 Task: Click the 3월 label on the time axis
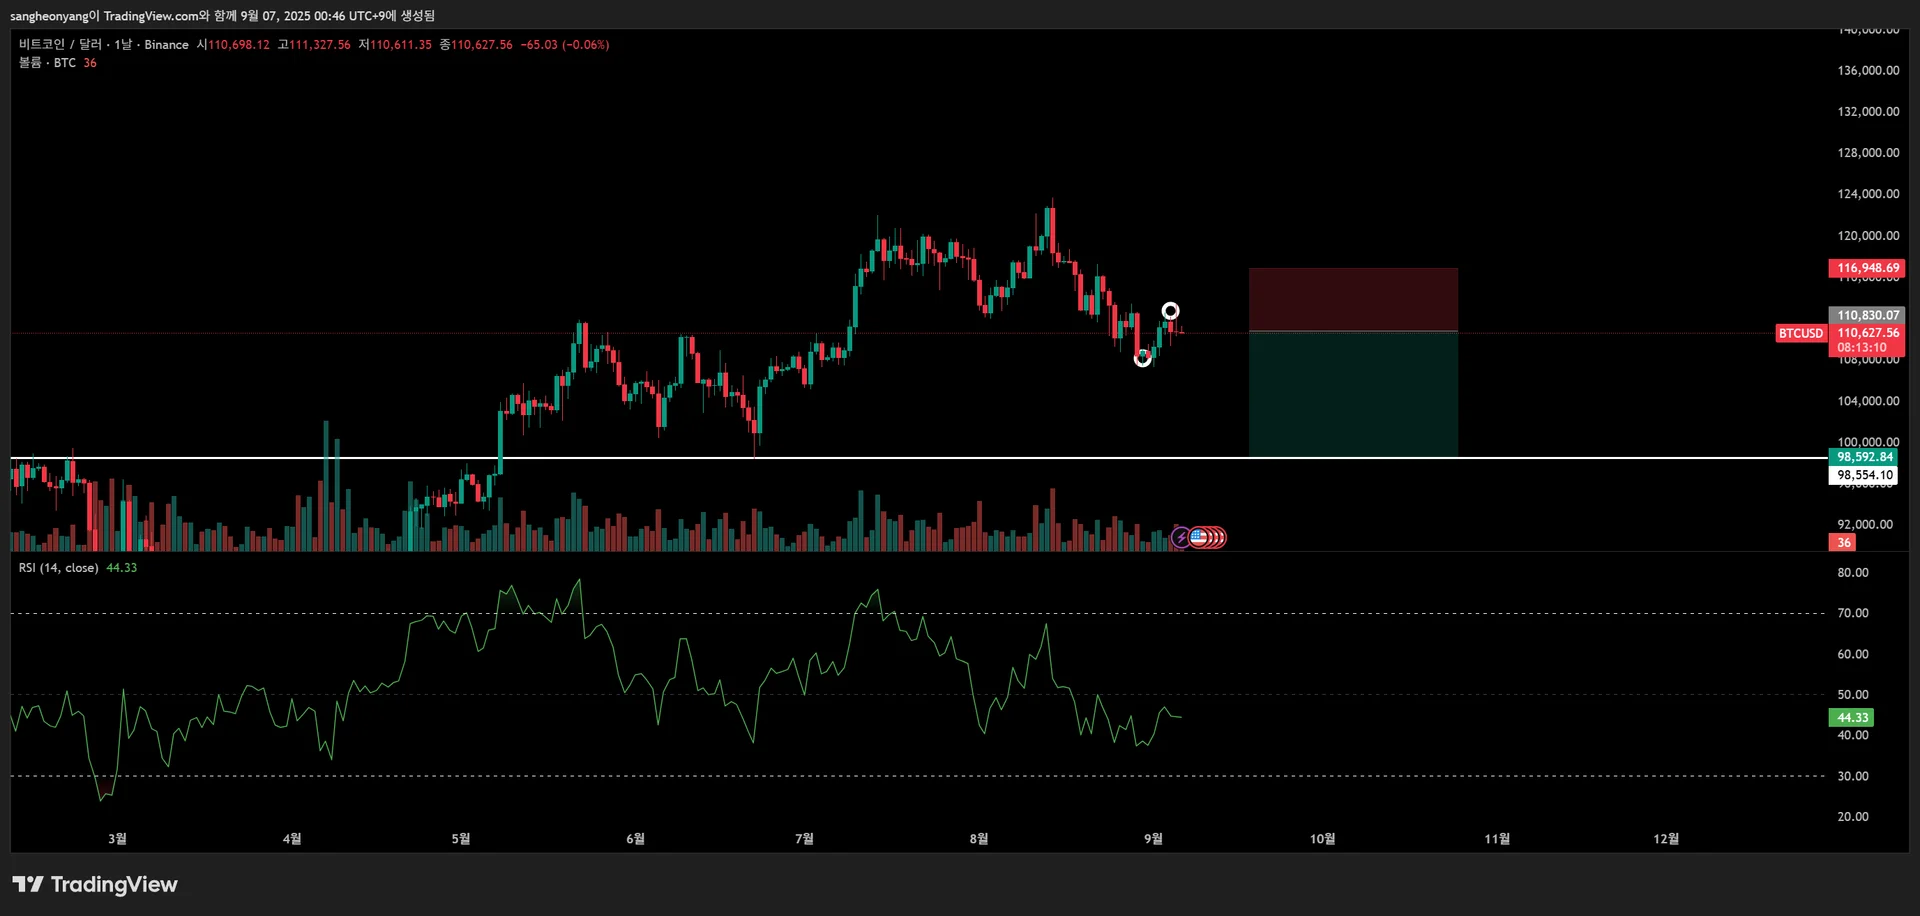(x=117, y=838)
